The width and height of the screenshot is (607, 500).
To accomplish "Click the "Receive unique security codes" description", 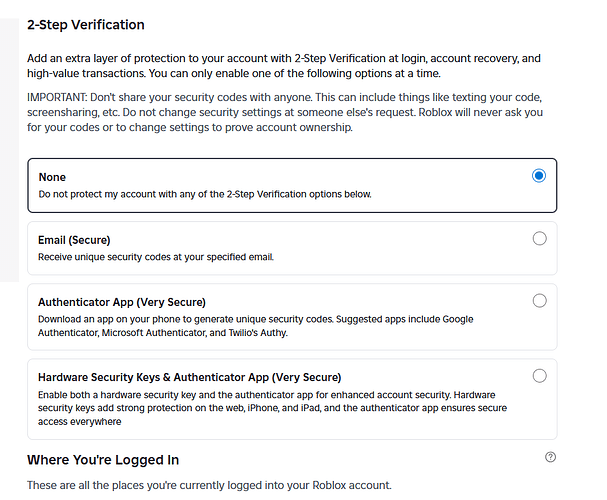I will point(155,256).
